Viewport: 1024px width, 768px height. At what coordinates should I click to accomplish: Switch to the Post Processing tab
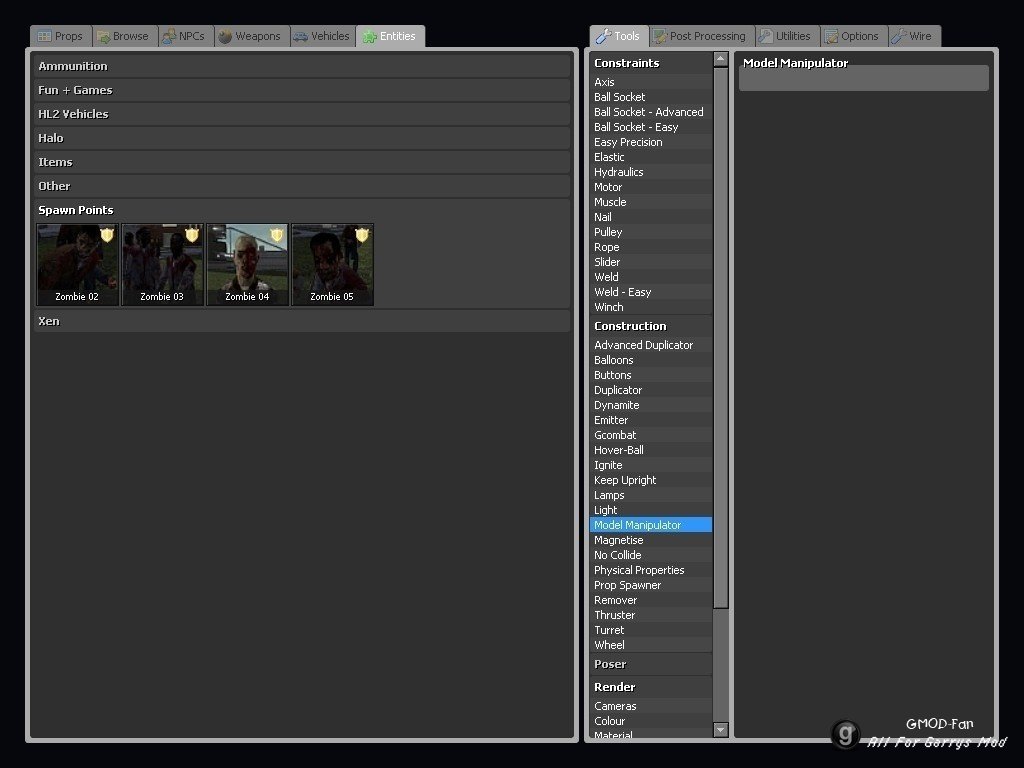coord(699,36)
